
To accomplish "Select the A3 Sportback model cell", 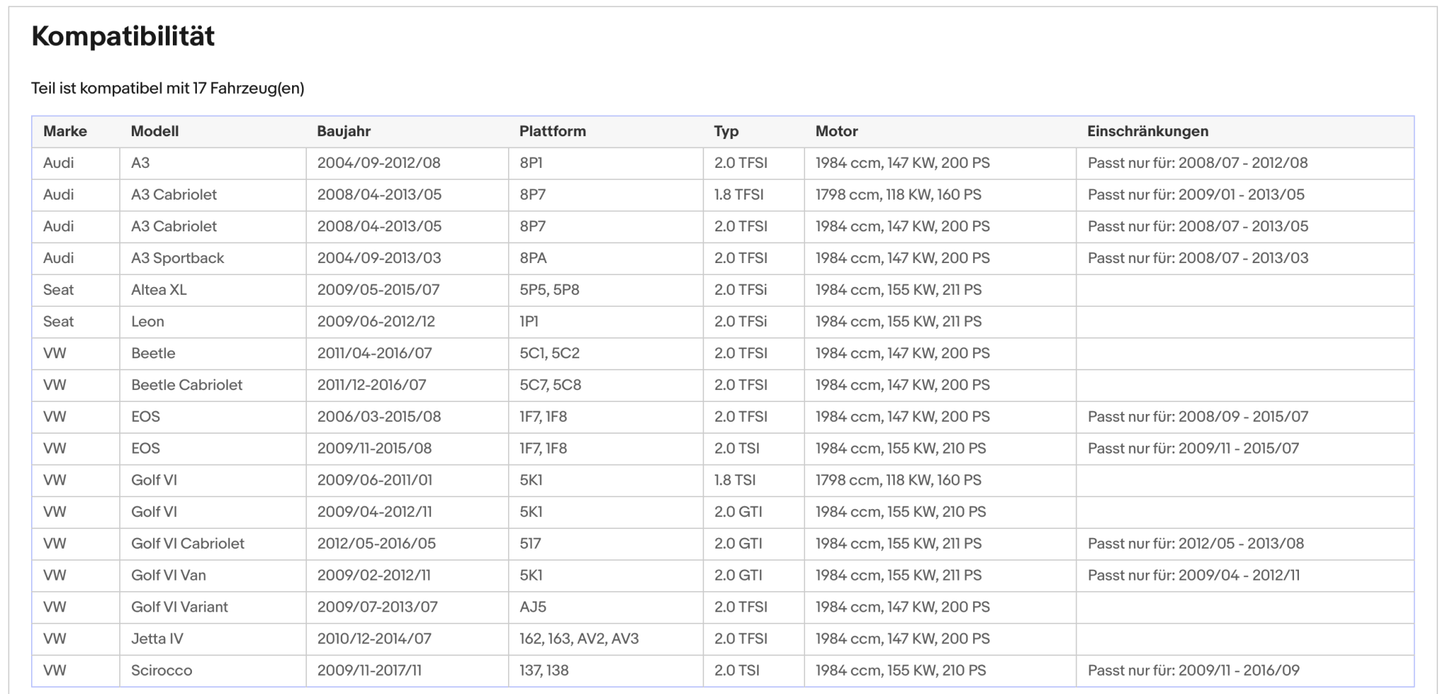I will (177, 258).
